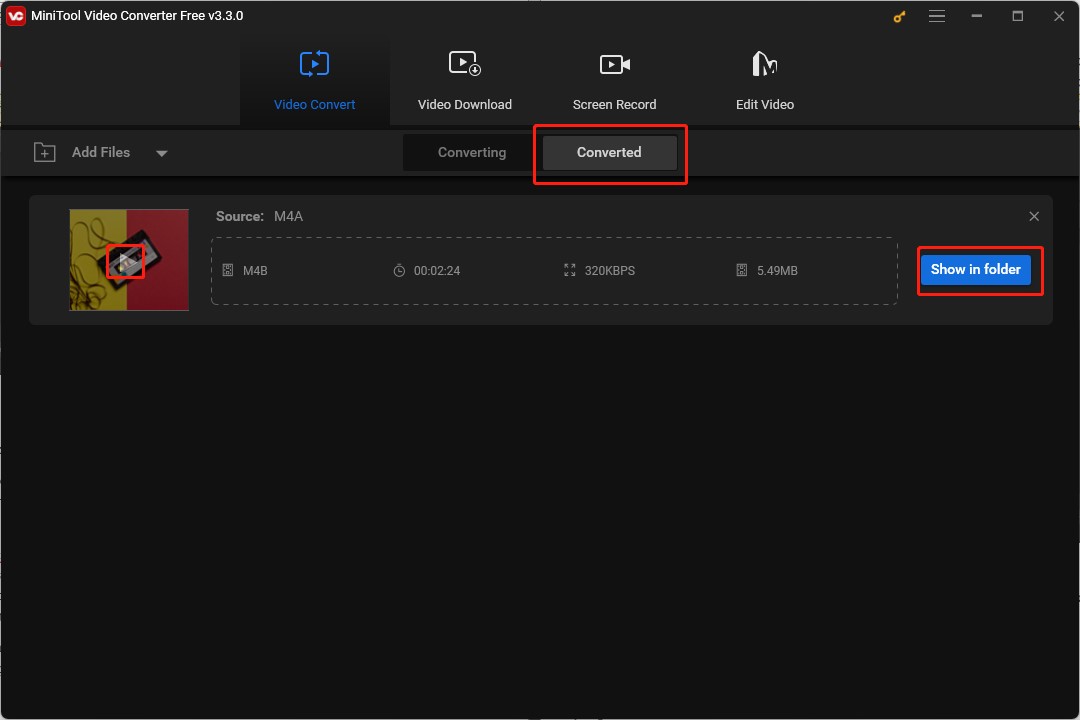Switch to the Video Convert module
This screenshot has height=720, width=1080.
pyautogui.click(x=314, y=82)
